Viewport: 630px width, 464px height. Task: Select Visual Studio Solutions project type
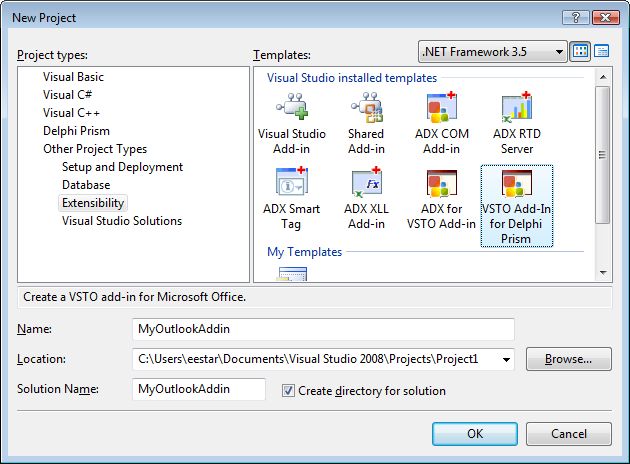pyautogui.click(x=122, y=221)
